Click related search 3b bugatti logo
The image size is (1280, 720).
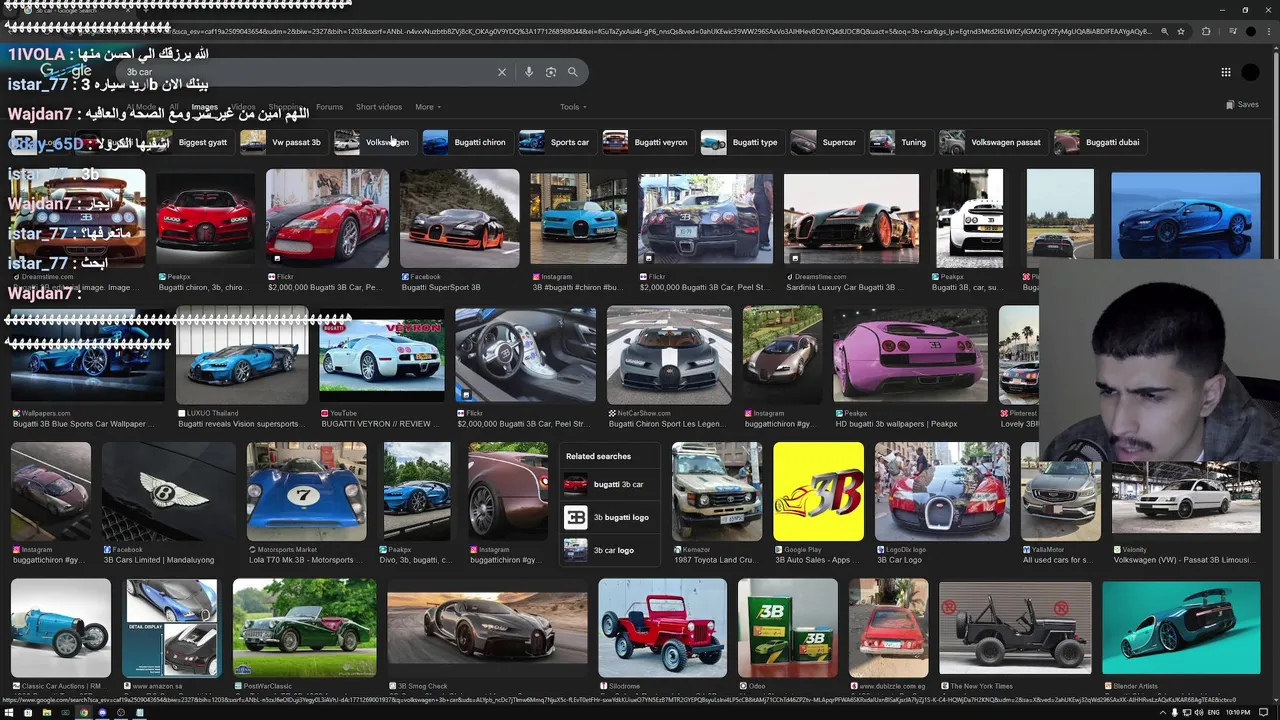tap(609, 517)
